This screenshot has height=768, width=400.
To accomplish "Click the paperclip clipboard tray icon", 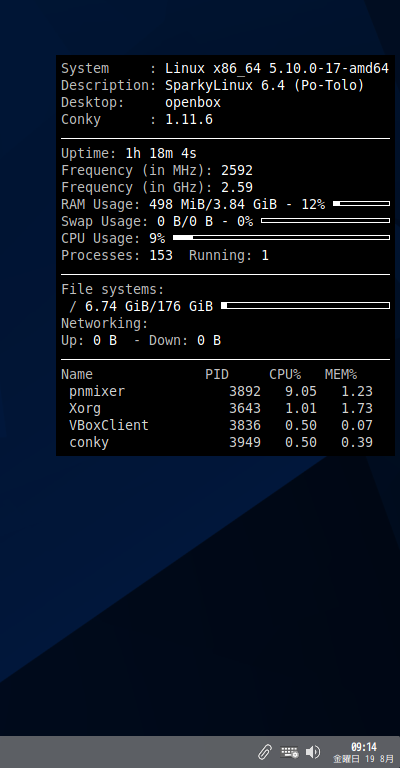I will click(265, 752).
